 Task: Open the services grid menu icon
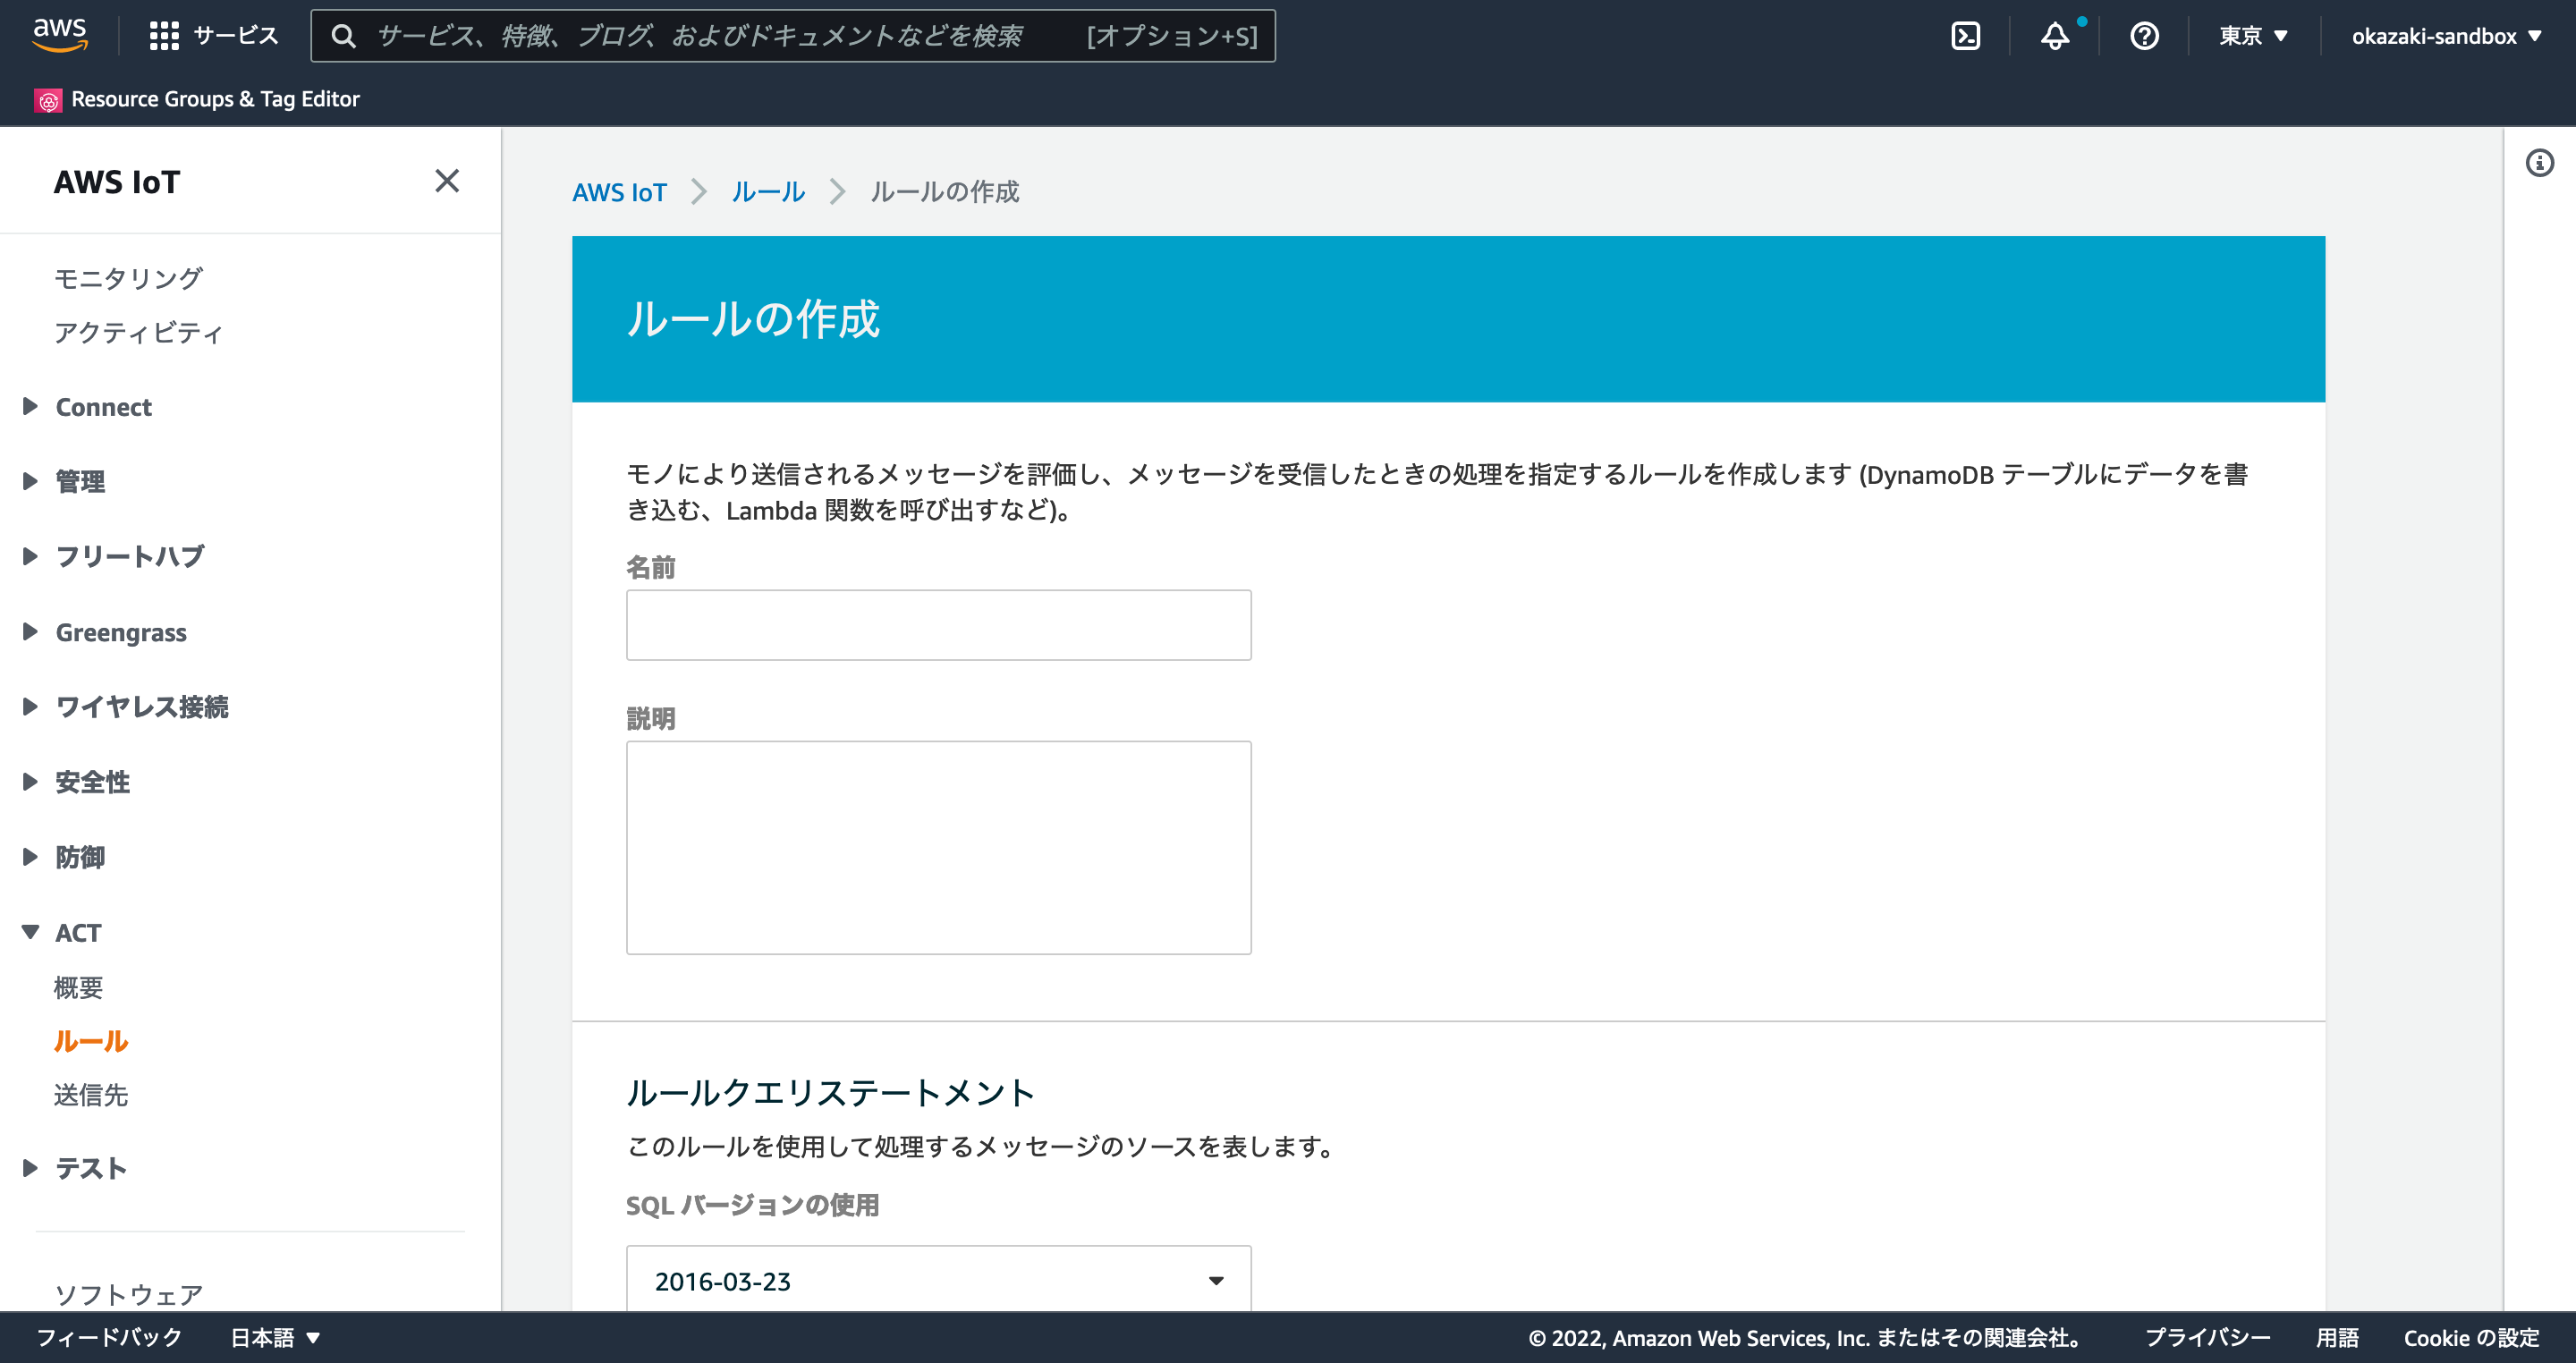click(164, 36)
